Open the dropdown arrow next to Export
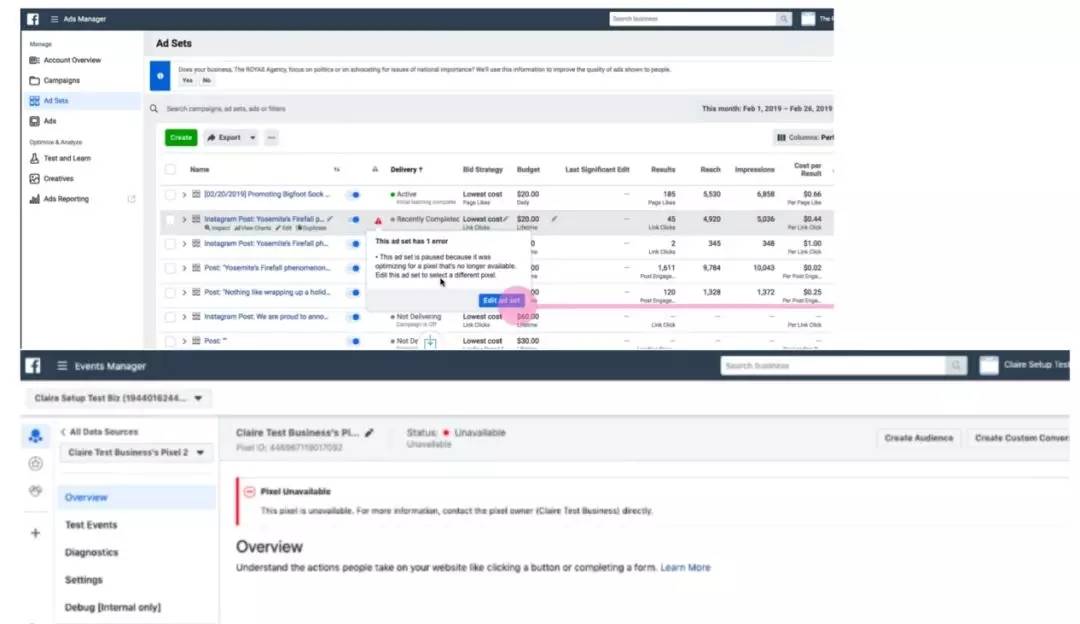The width and height of the screenshot is (1080, 624). pos(253,138)
